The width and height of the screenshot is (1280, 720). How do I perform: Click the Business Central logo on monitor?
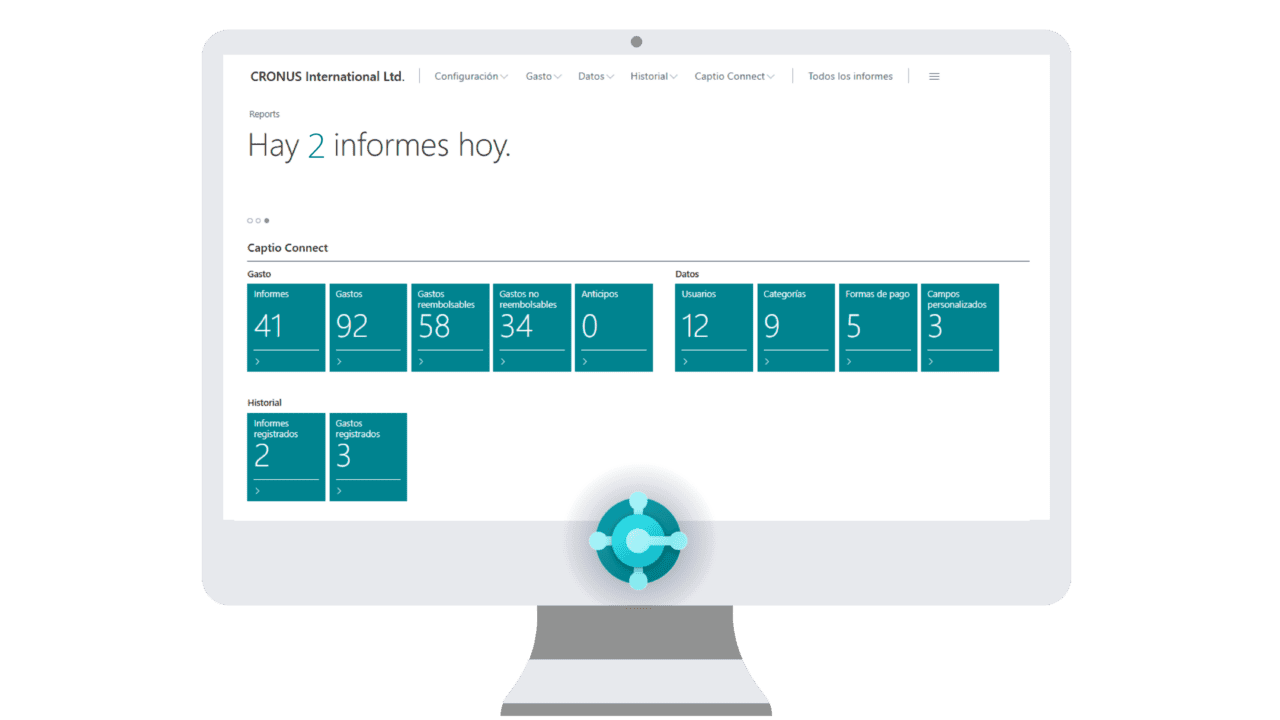pos(638,541)
